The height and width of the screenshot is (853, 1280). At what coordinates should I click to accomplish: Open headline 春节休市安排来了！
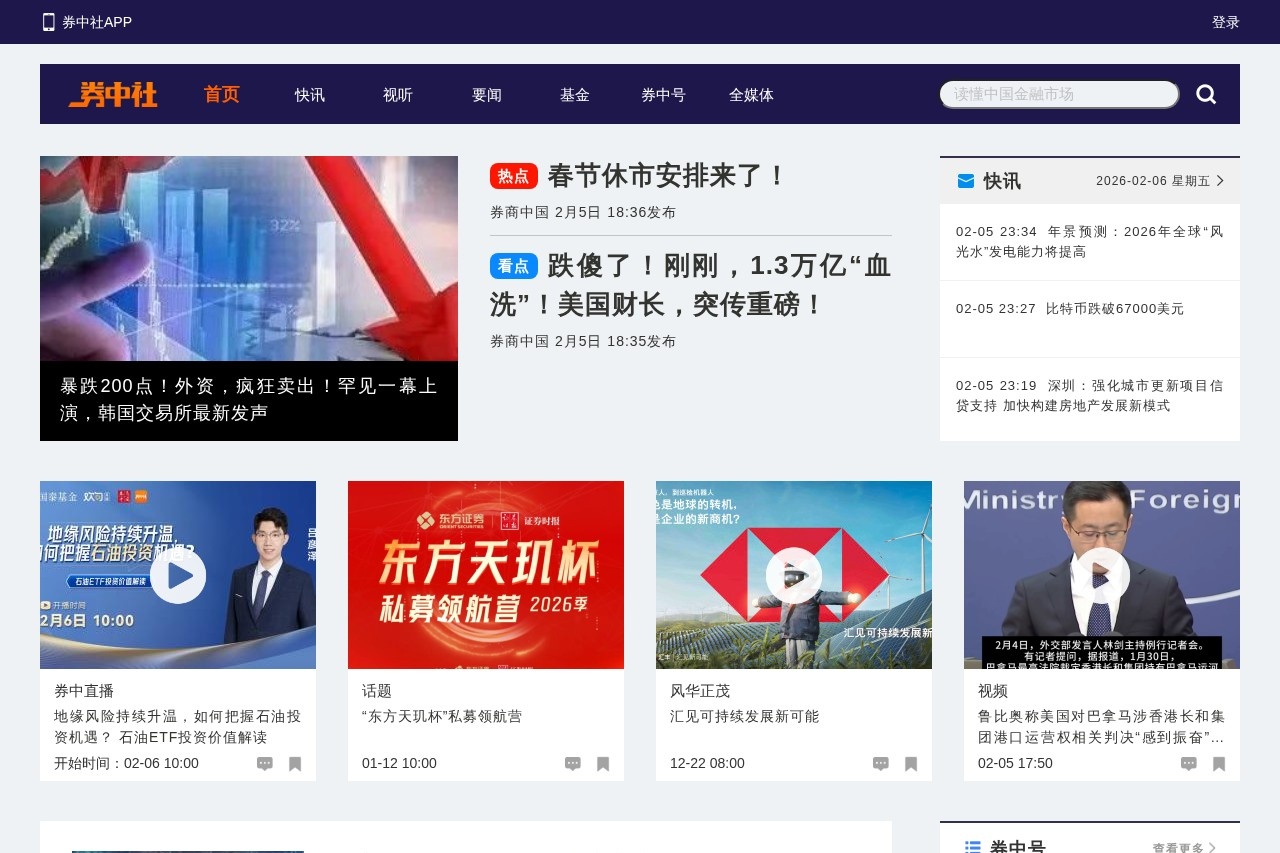(x=668, y=176)
